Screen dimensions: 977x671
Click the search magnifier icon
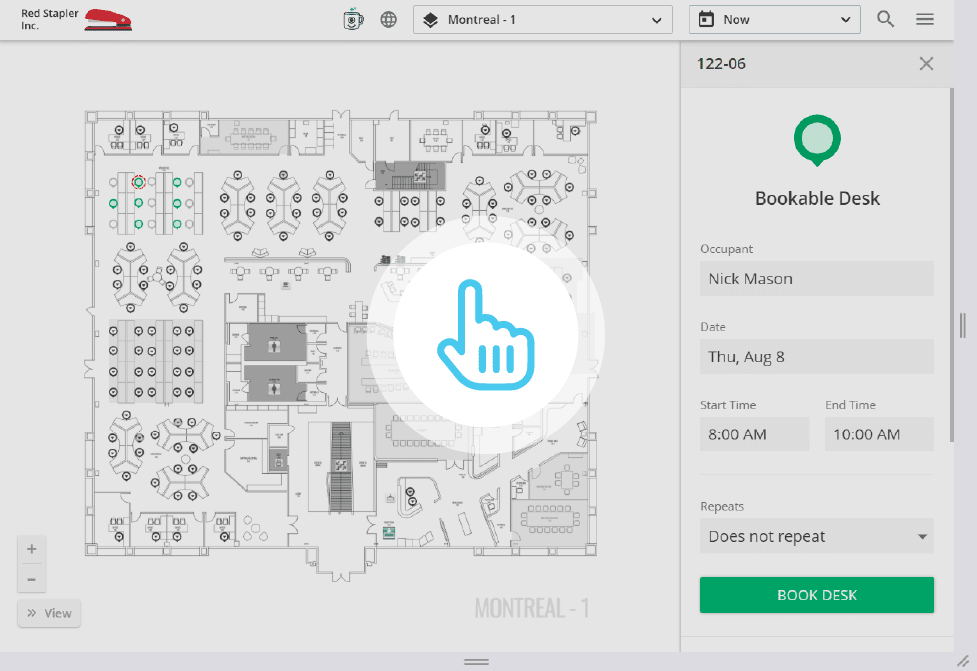coord(885,18)
